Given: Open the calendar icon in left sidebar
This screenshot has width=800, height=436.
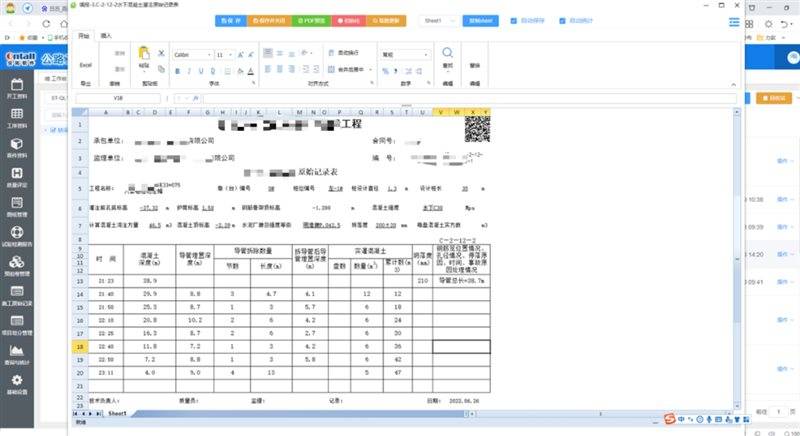Looking at the screenshot, I should point(17,84).
